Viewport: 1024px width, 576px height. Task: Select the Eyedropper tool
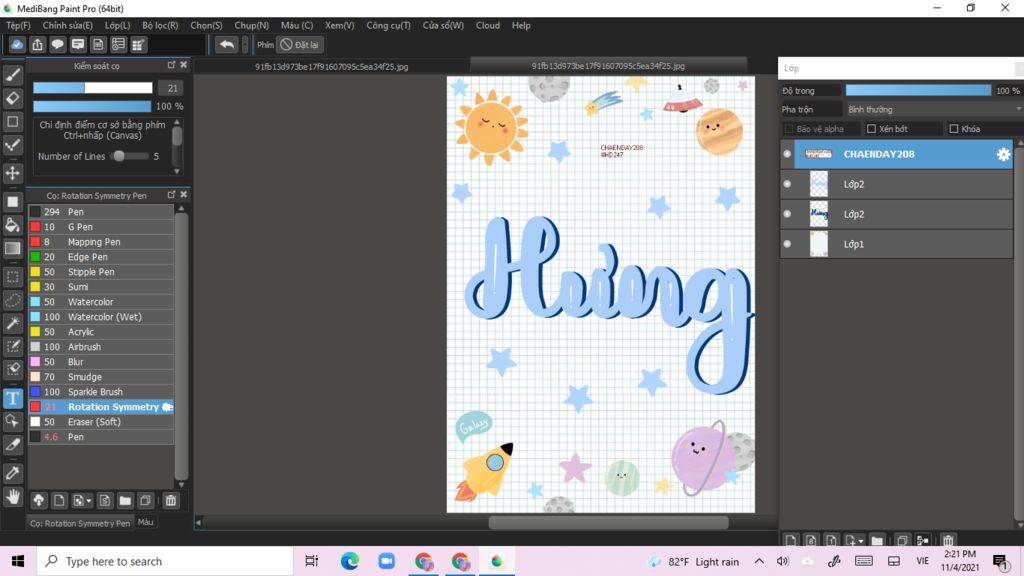pyautogui.click(x=12, y=473)
